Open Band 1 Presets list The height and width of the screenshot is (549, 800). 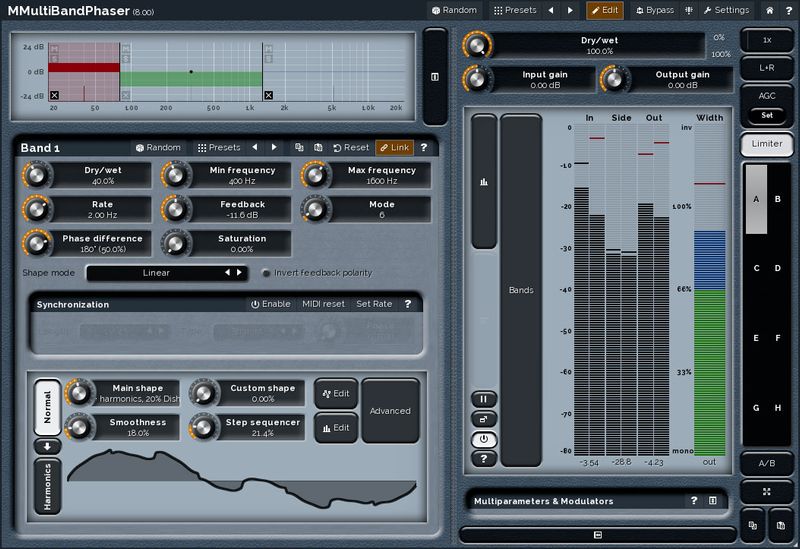[x=219, y=147]
